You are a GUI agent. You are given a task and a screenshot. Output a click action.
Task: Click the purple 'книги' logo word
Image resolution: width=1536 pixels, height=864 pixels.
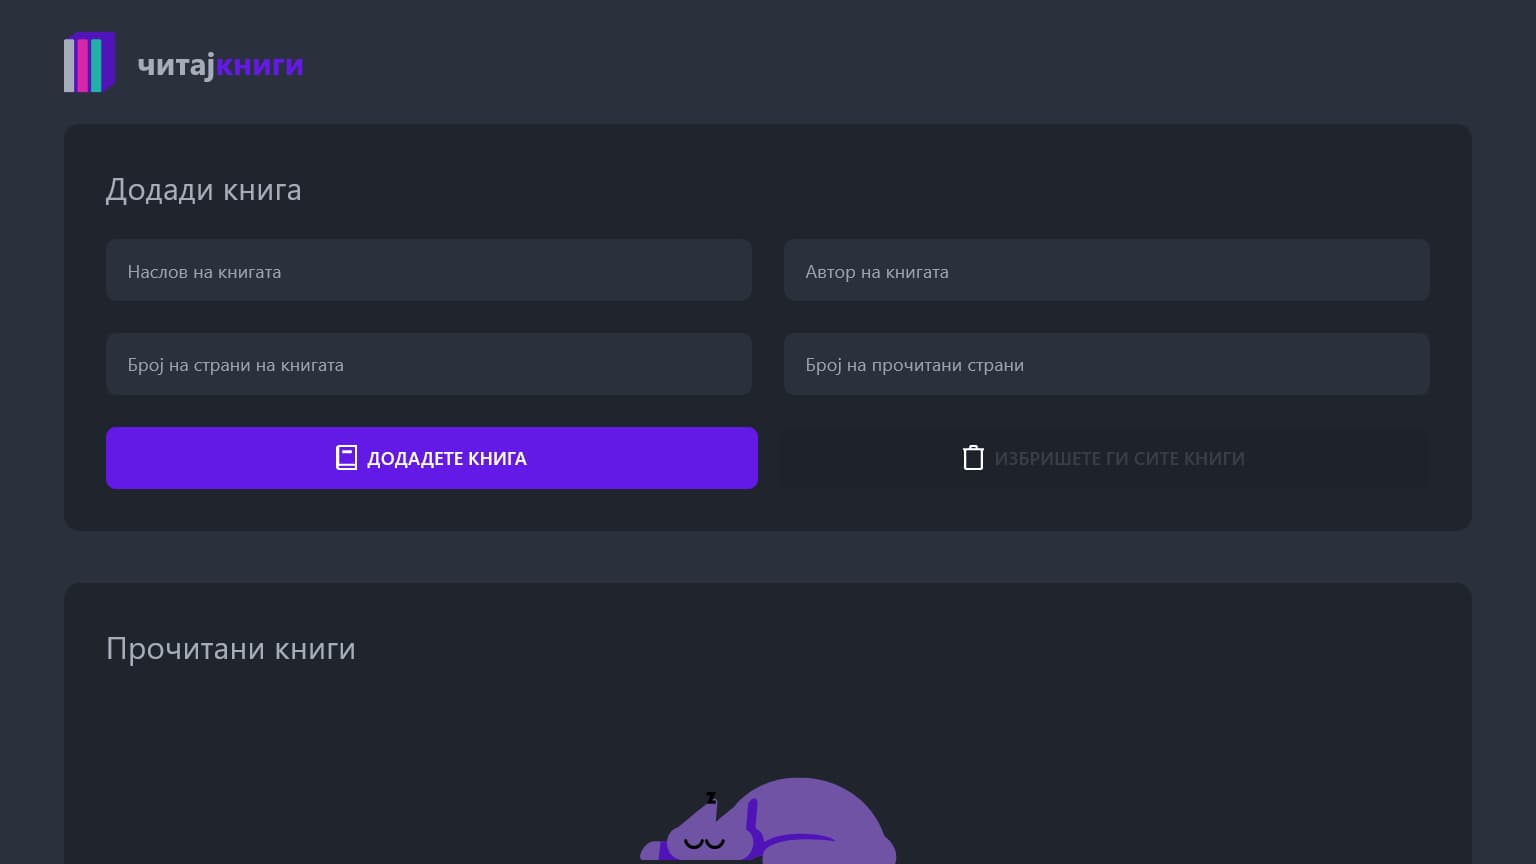(x=260, y=65)
